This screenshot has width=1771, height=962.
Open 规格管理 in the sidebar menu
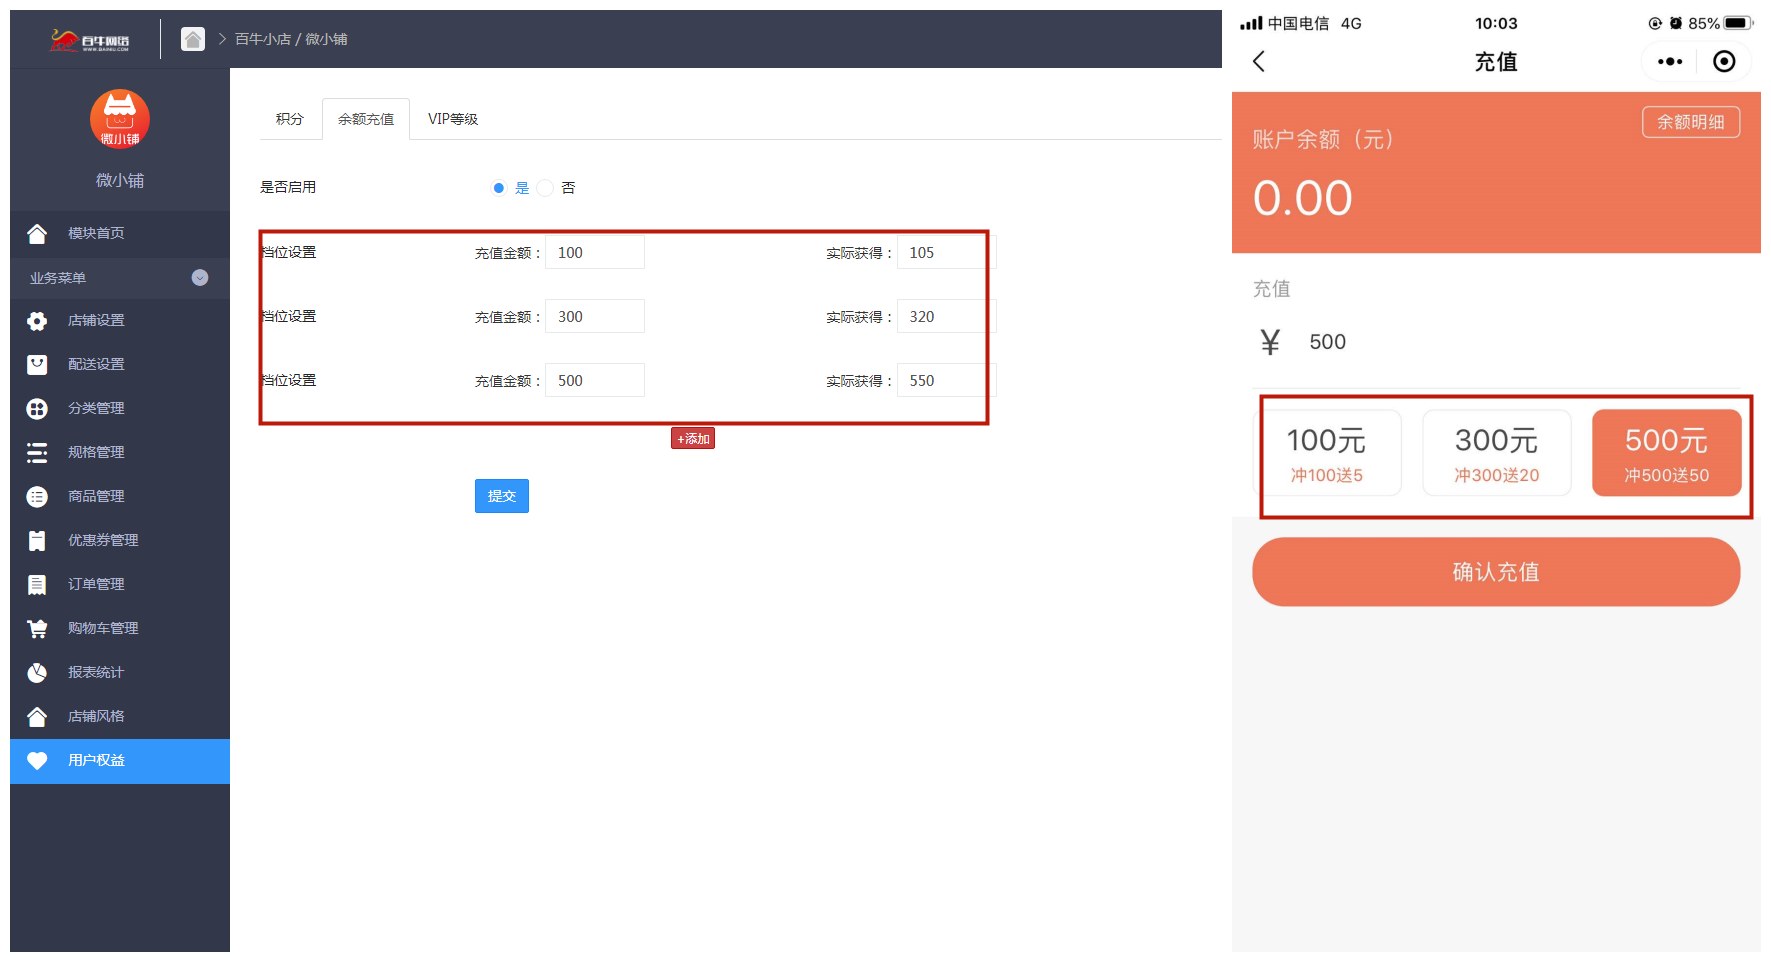point(120,453)
